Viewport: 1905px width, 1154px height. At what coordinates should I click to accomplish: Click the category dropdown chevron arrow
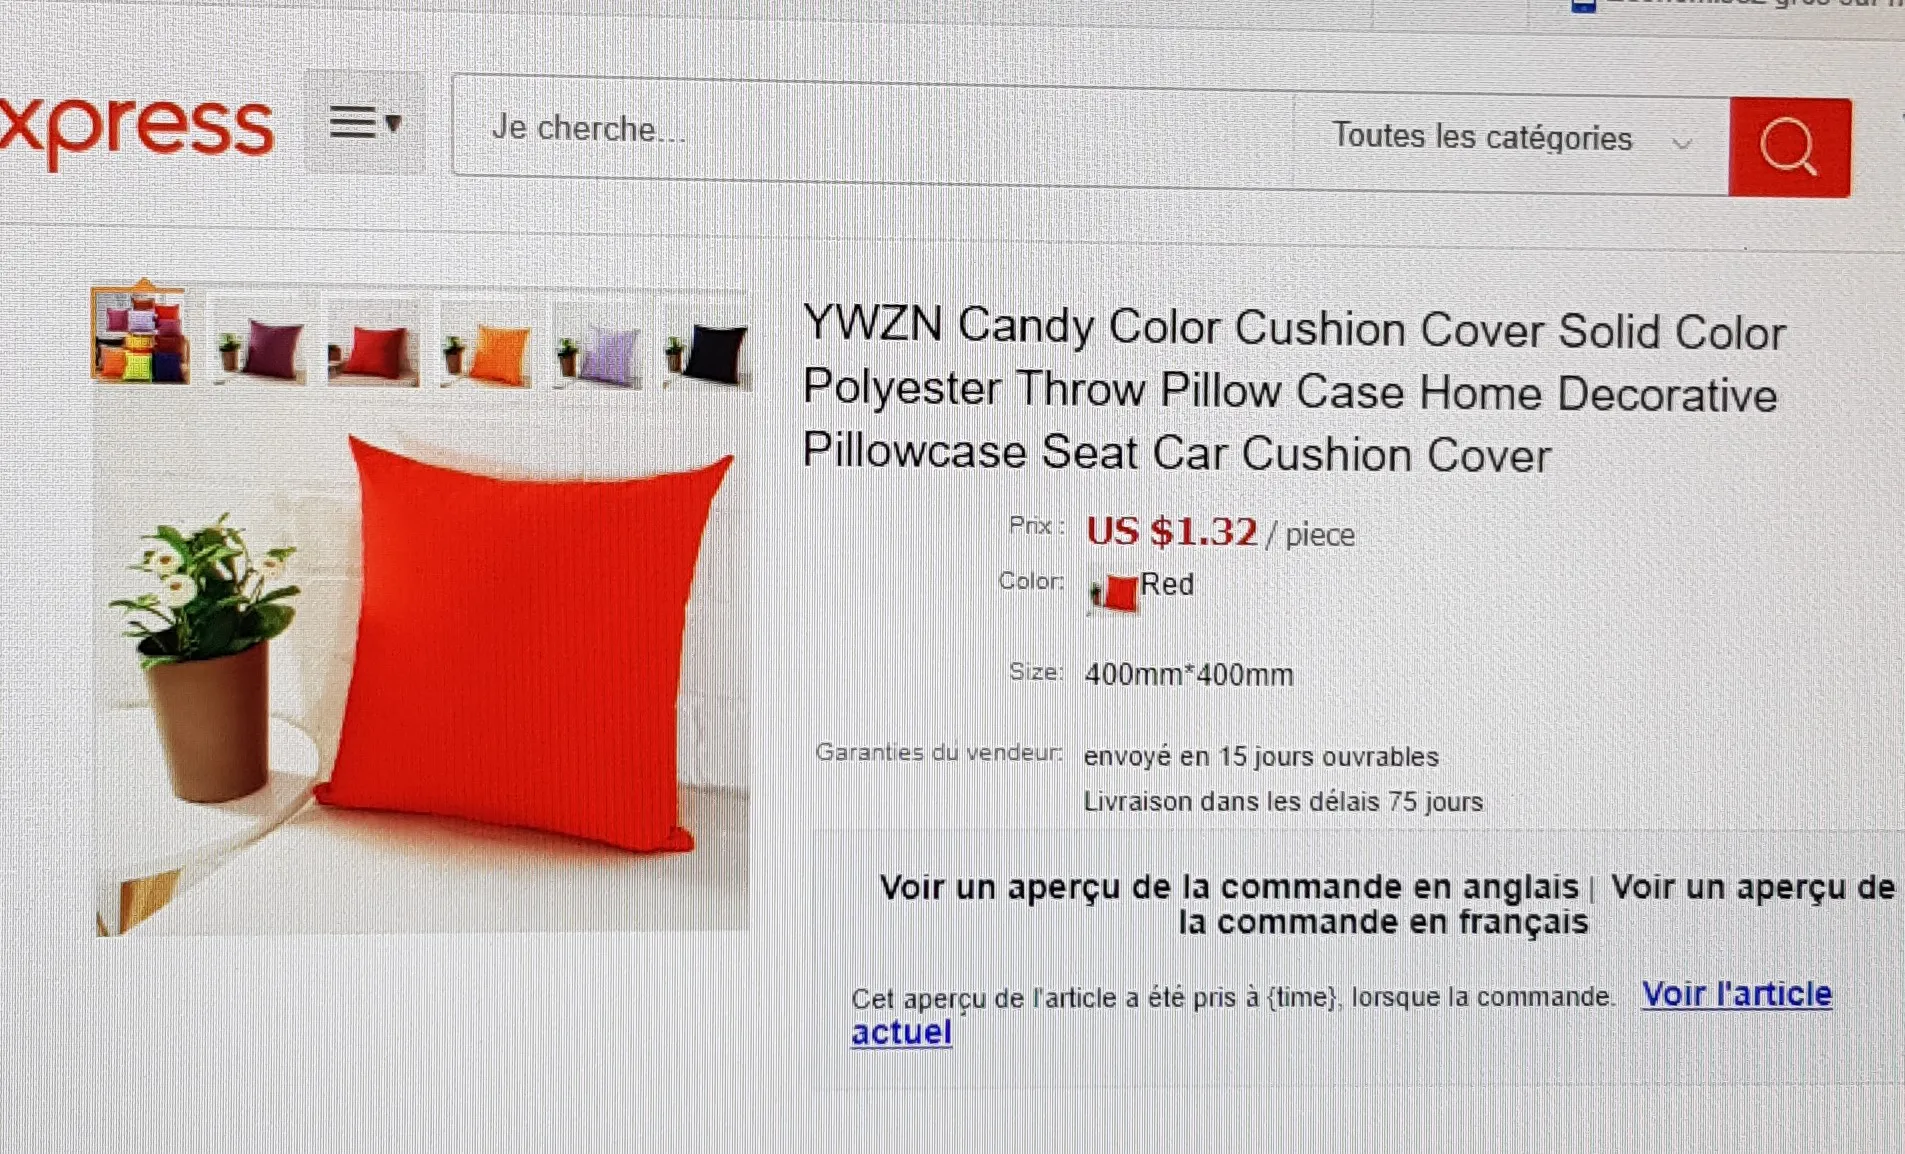point(1682,143)
